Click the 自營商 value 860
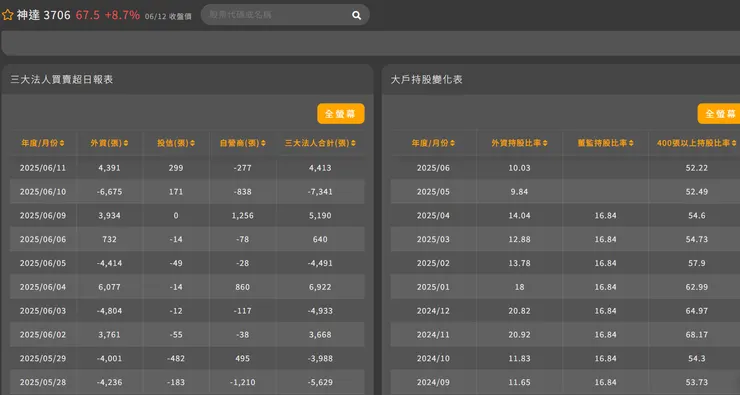 243,287
